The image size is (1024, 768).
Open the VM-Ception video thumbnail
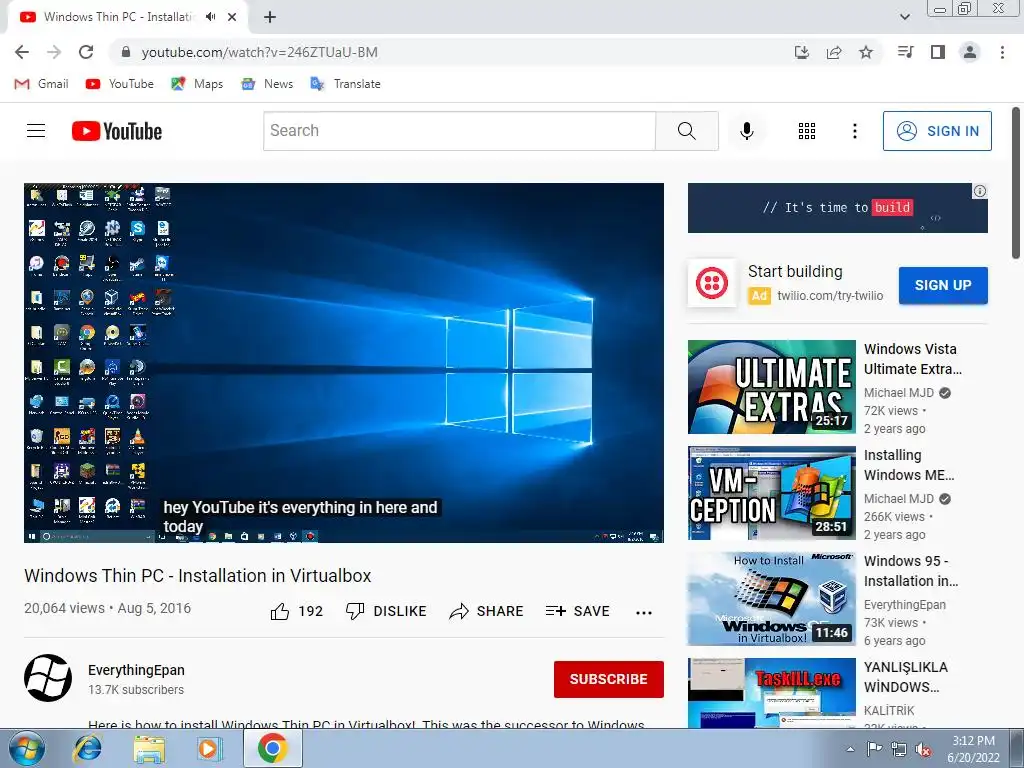[x=772, y=493]
